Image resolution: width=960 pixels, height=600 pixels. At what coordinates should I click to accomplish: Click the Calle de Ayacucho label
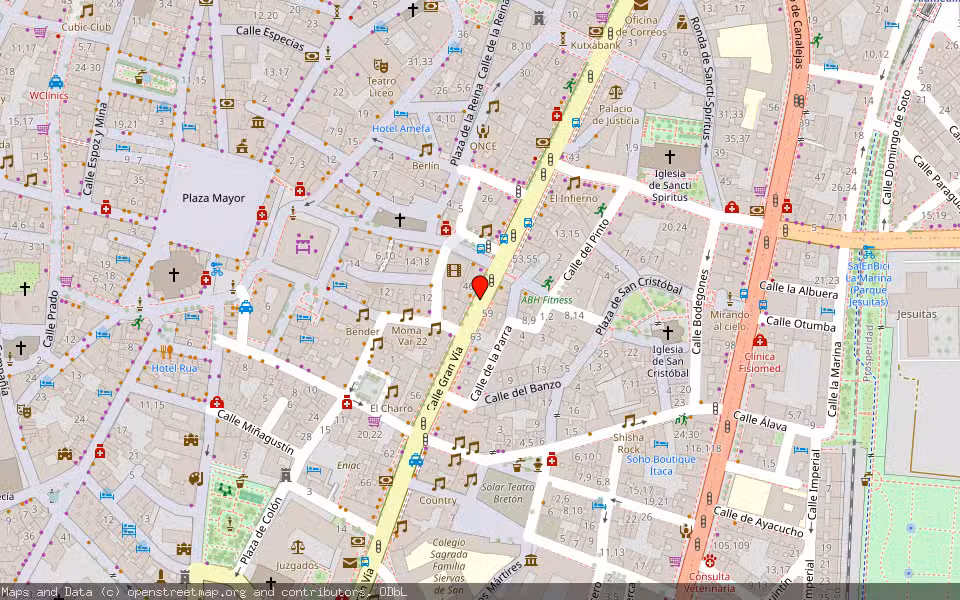point(758,522)
